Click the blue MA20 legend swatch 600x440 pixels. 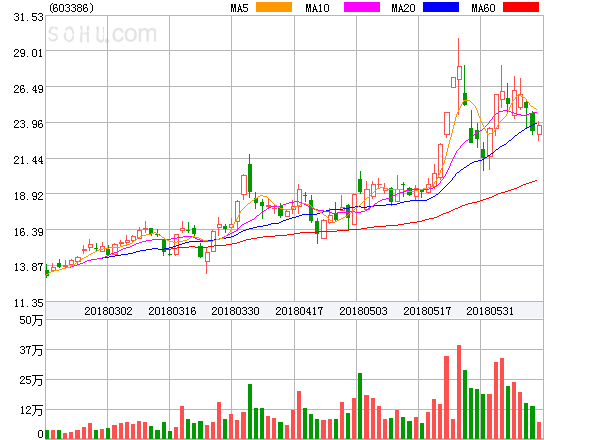pos(441,7)
